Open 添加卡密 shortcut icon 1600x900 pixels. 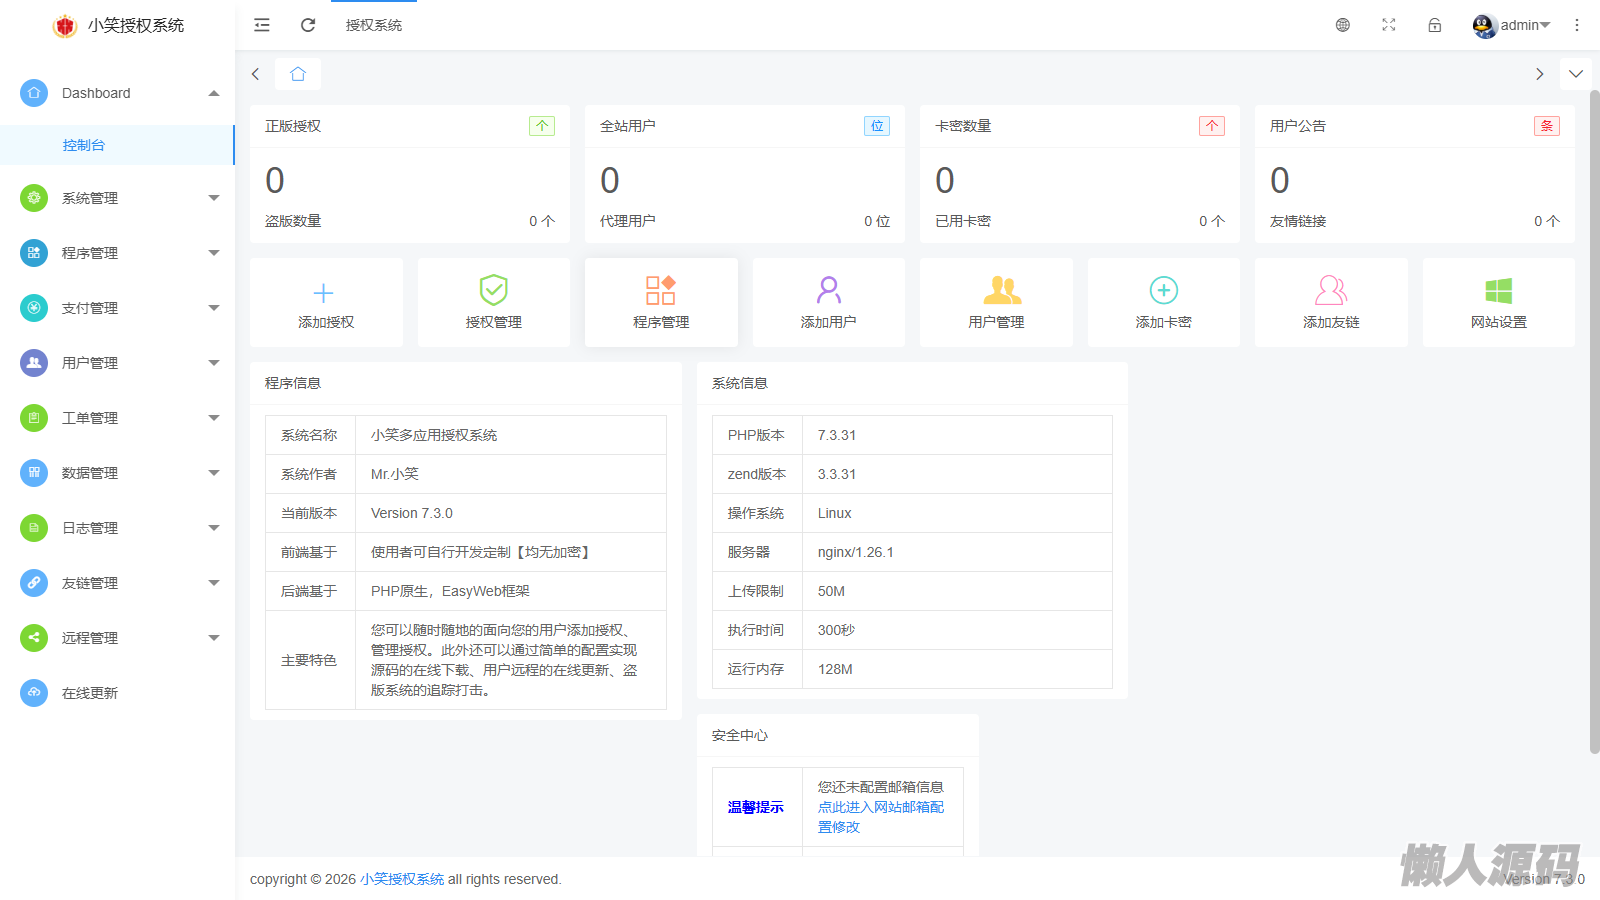pos(1163,302)
